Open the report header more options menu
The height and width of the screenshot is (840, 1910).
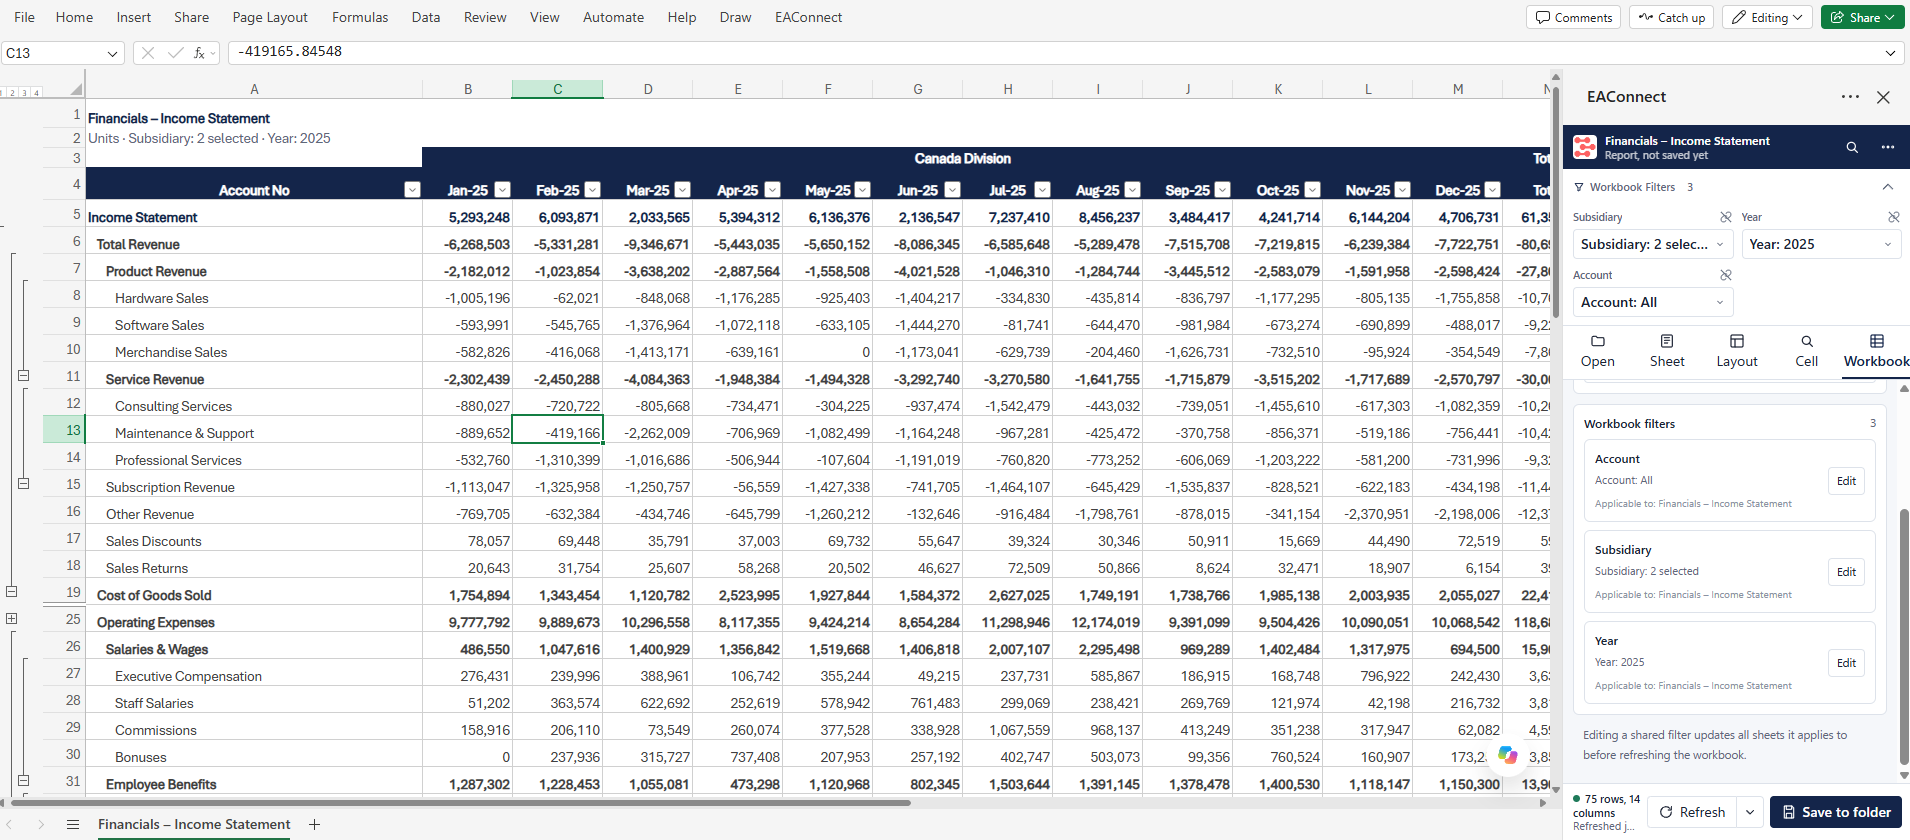point(1888,147)
